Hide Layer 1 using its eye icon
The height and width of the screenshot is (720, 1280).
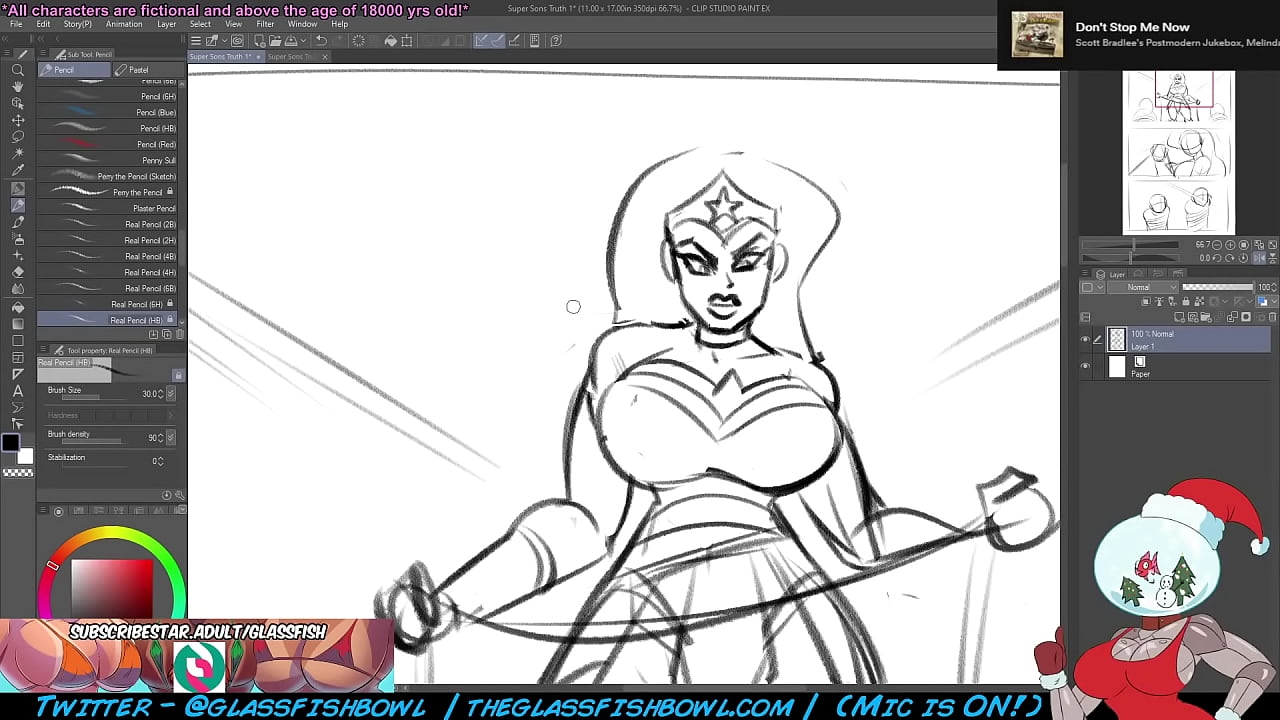click(1085, 340)
